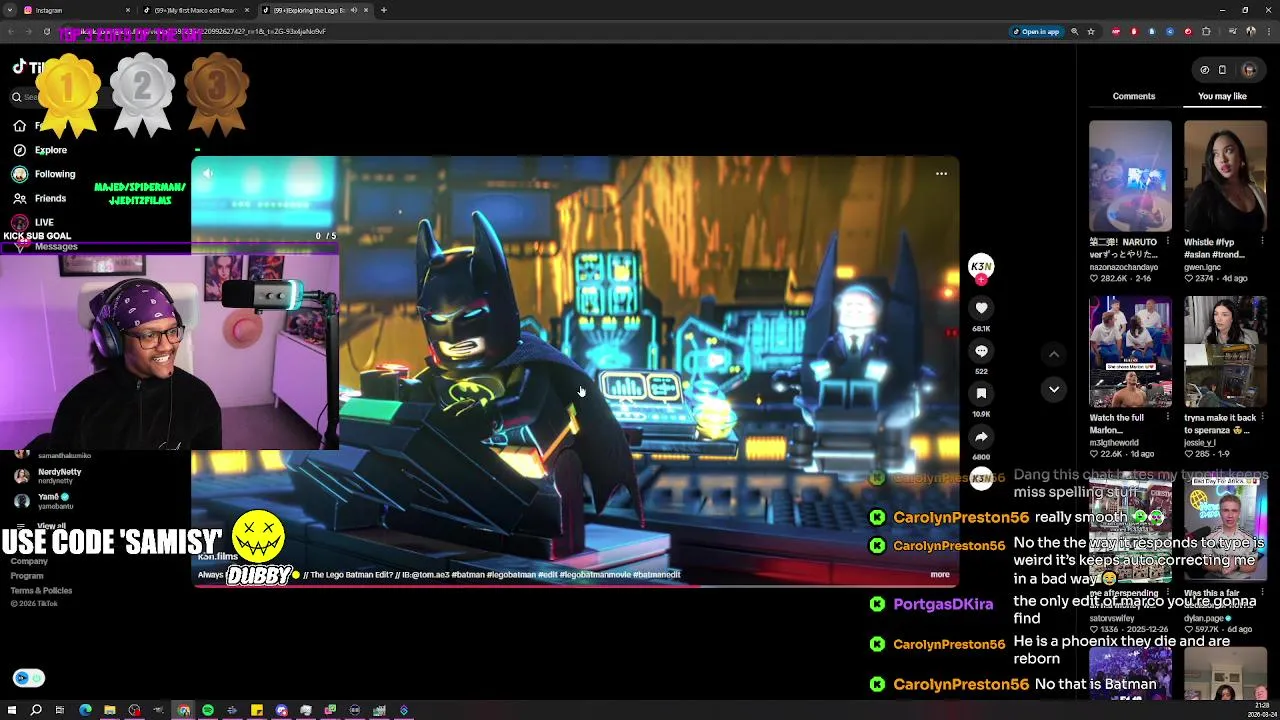Bookmark this page with the star icon
This screenshot has height=720, width=1280.
pyautogui.click(x=1091, y=31)
